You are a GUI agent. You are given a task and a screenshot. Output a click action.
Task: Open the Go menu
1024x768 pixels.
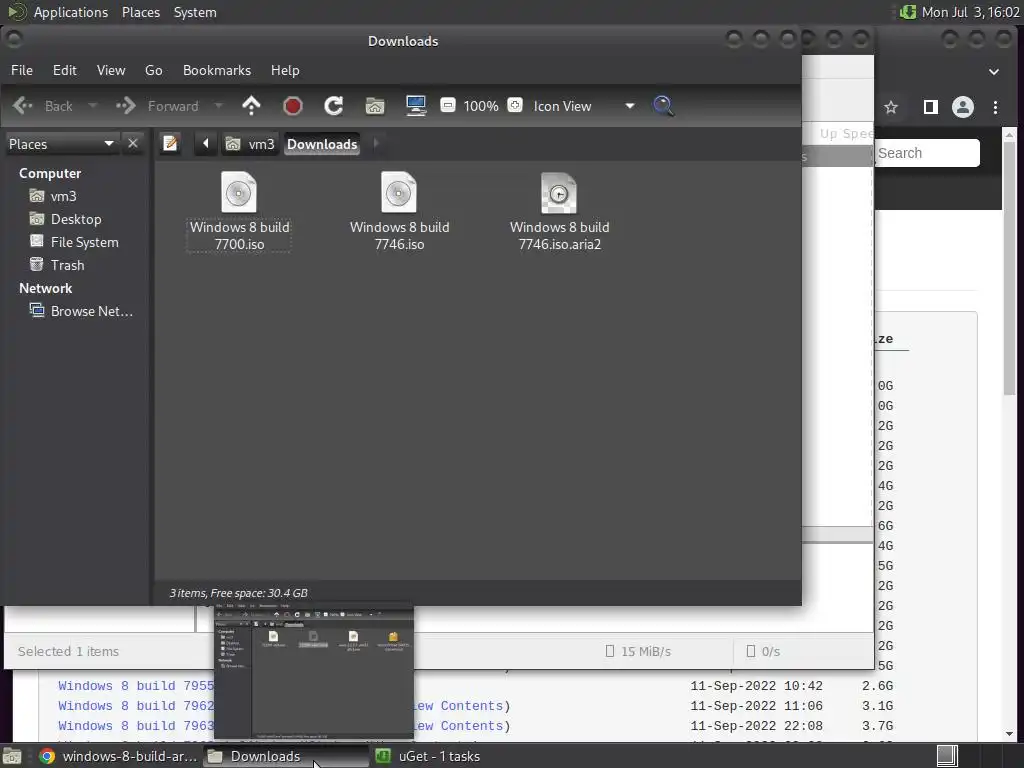pos(153,70)
